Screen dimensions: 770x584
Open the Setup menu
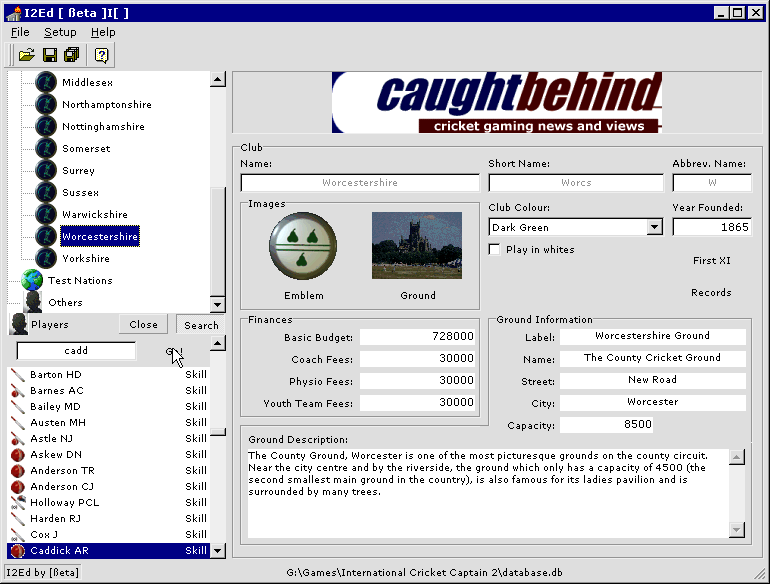[60, 32]
